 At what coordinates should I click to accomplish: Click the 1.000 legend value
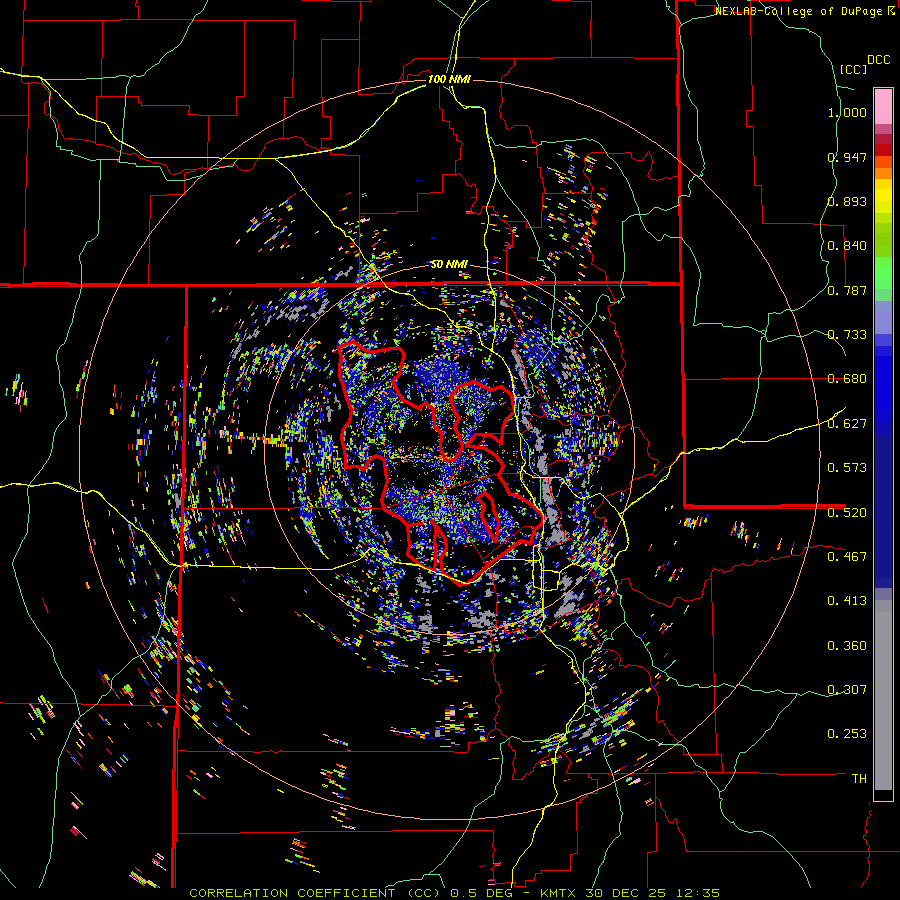(x=847, y=112)
